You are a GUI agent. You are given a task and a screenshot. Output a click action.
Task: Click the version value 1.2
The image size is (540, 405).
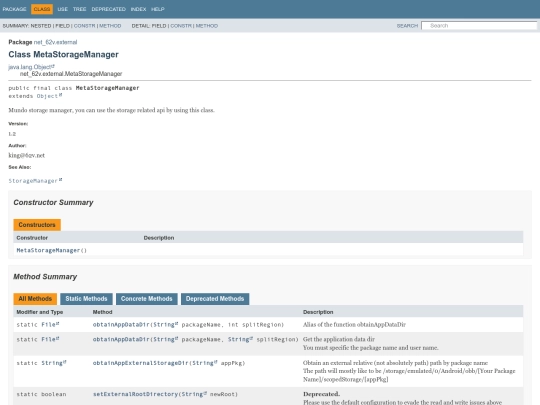point(12,134)
